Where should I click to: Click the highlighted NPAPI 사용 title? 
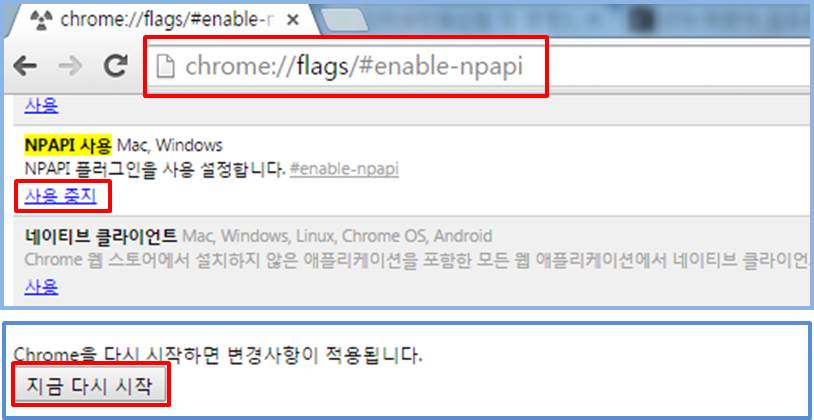[x=68, y=145]
